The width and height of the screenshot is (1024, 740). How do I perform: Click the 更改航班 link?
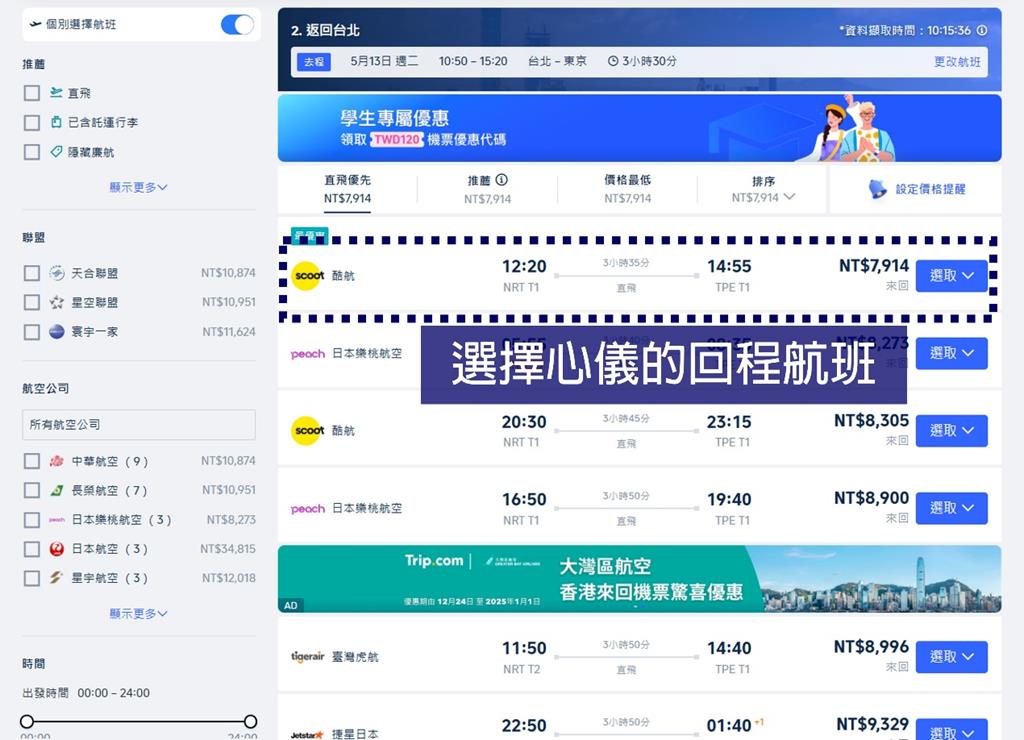coord(957,61)
